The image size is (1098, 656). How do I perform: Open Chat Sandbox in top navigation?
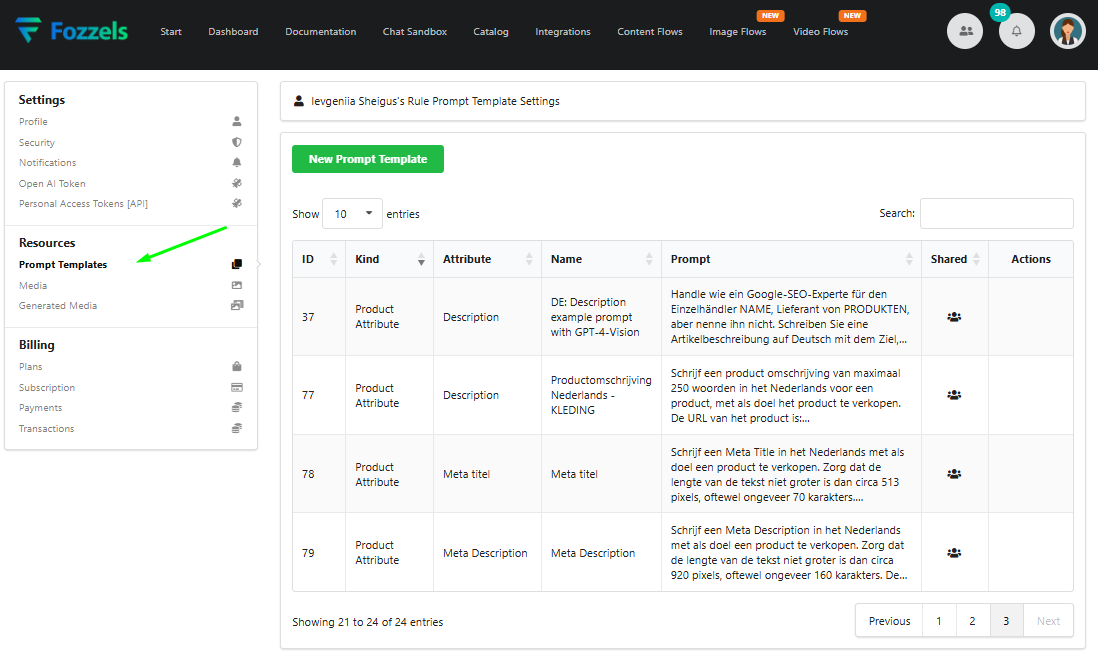[415, 32]
